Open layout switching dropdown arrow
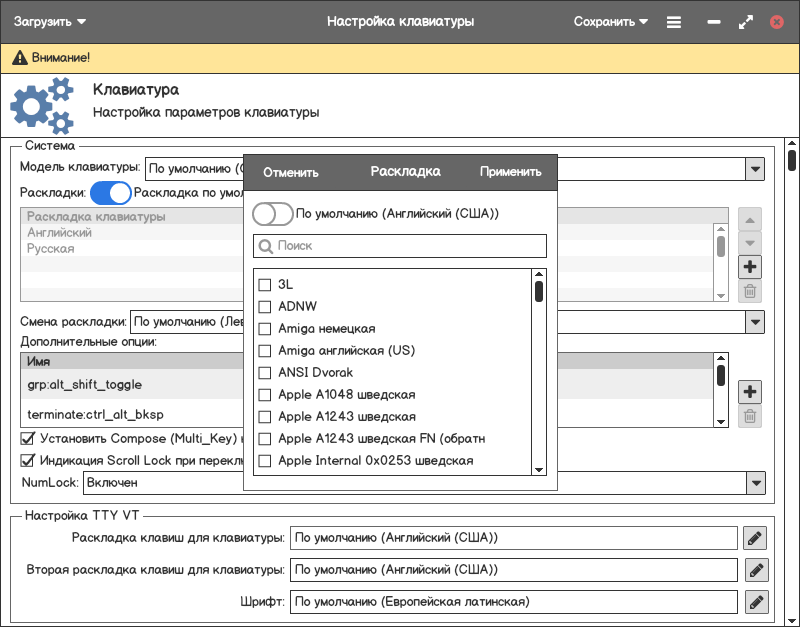 (x=755, y=322)
